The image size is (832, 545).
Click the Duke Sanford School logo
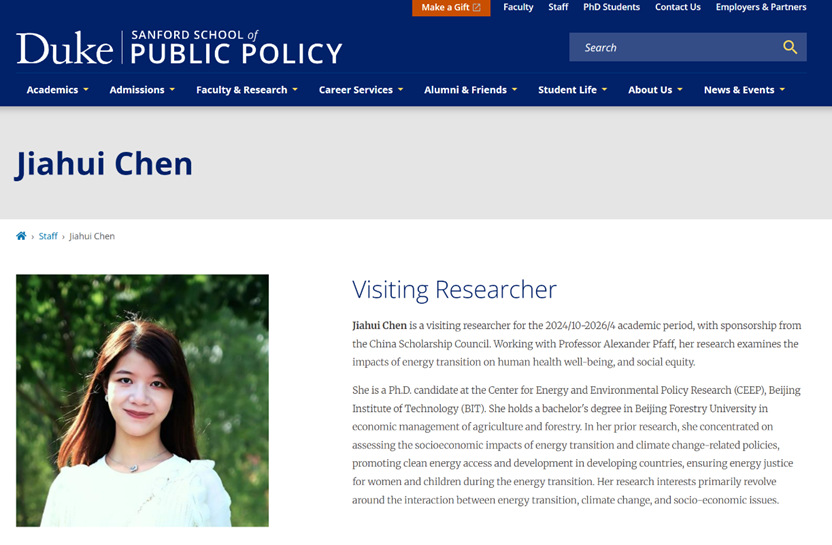click(179, 47)
